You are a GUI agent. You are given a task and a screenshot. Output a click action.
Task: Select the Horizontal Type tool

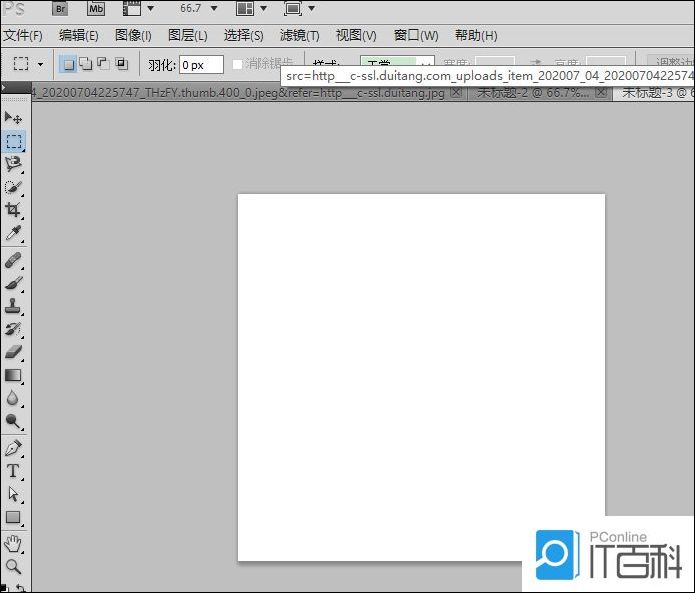point(14,470)
